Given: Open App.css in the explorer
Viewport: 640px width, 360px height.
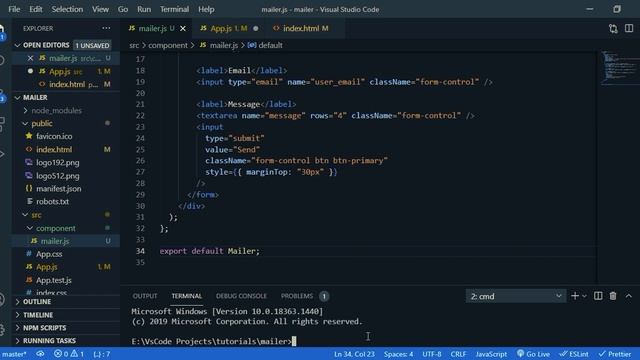Looking at the screenshot, I should click(x=49, y=254).
